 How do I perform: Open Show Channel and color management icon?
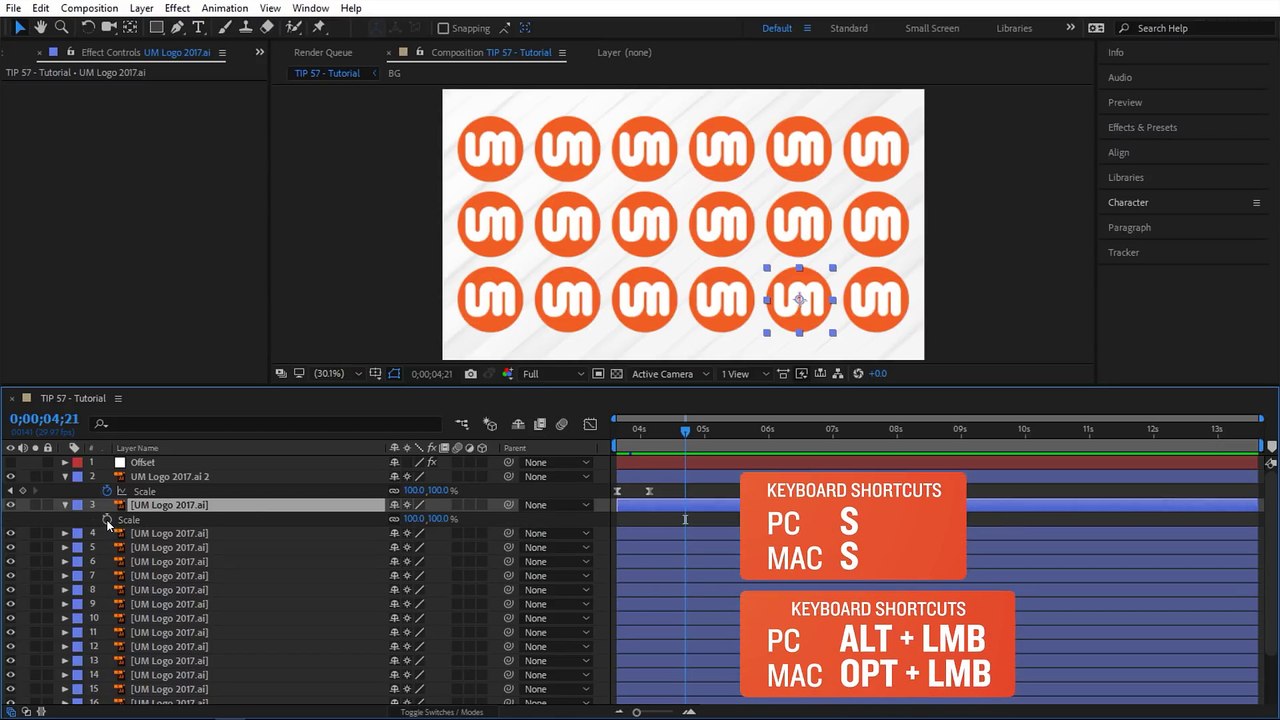click(x=508, y=374)
